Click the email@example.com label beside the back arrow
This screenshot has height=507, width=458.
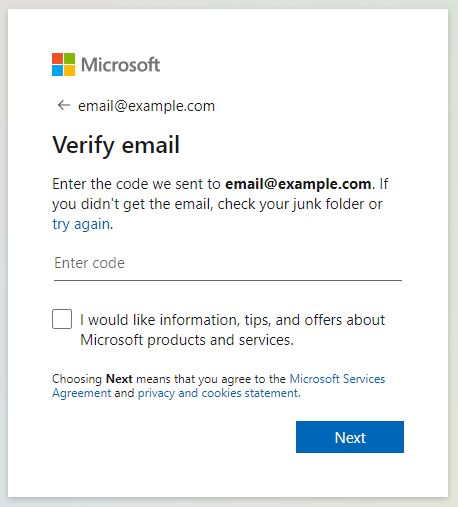coord(146,106)
